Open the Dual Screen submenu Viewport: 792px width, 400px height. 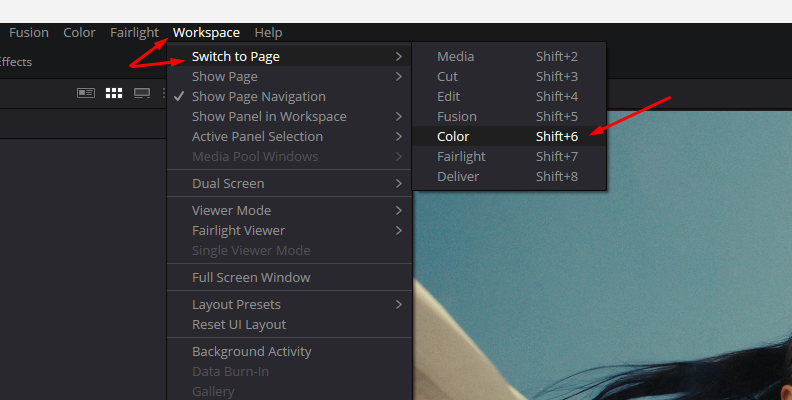[289, 183]
